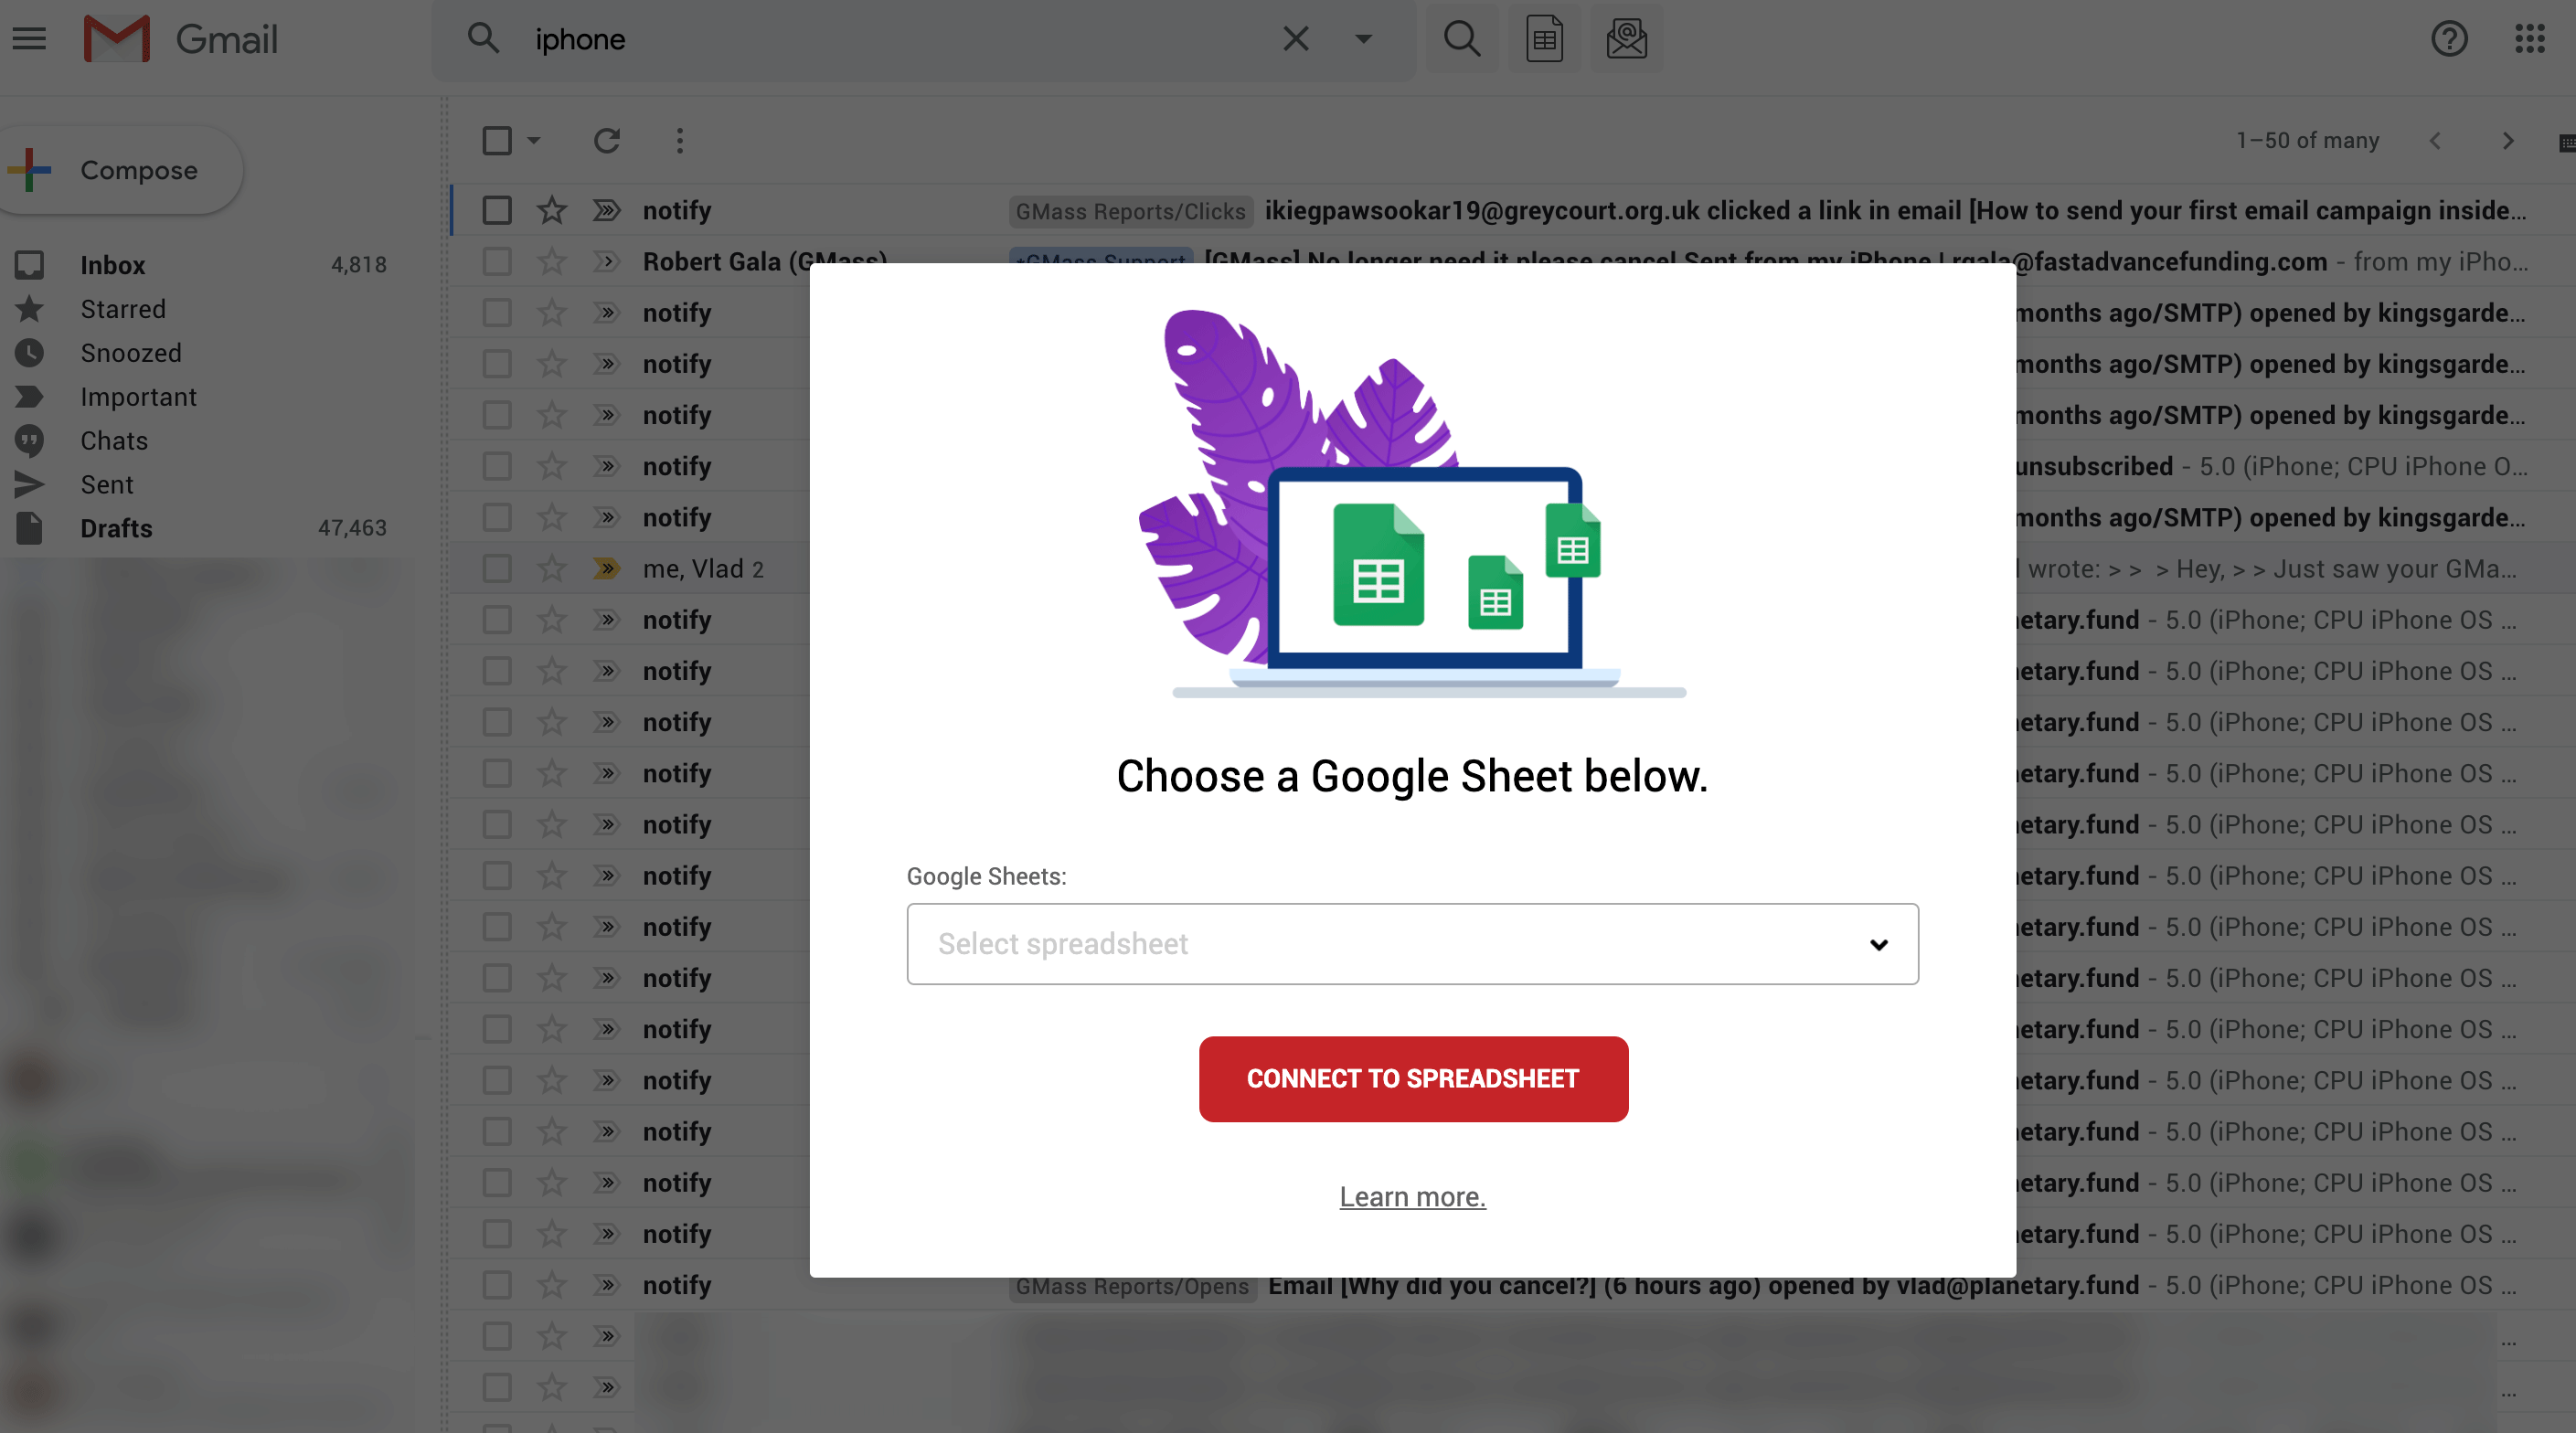Open the main menu hamburger icon
This screenshot has width=2576, height=1433.
pyautogui.click(x=29, y=39)
